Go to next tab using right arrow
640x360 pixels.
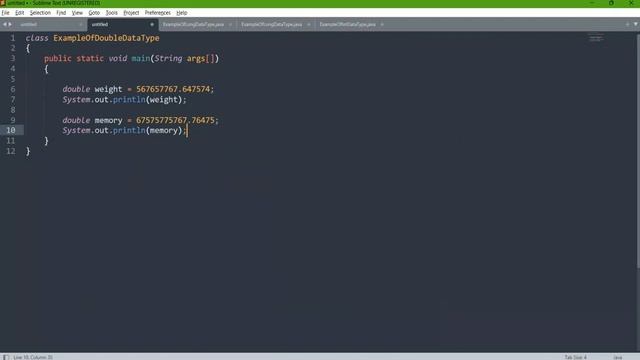coord(10,24)
